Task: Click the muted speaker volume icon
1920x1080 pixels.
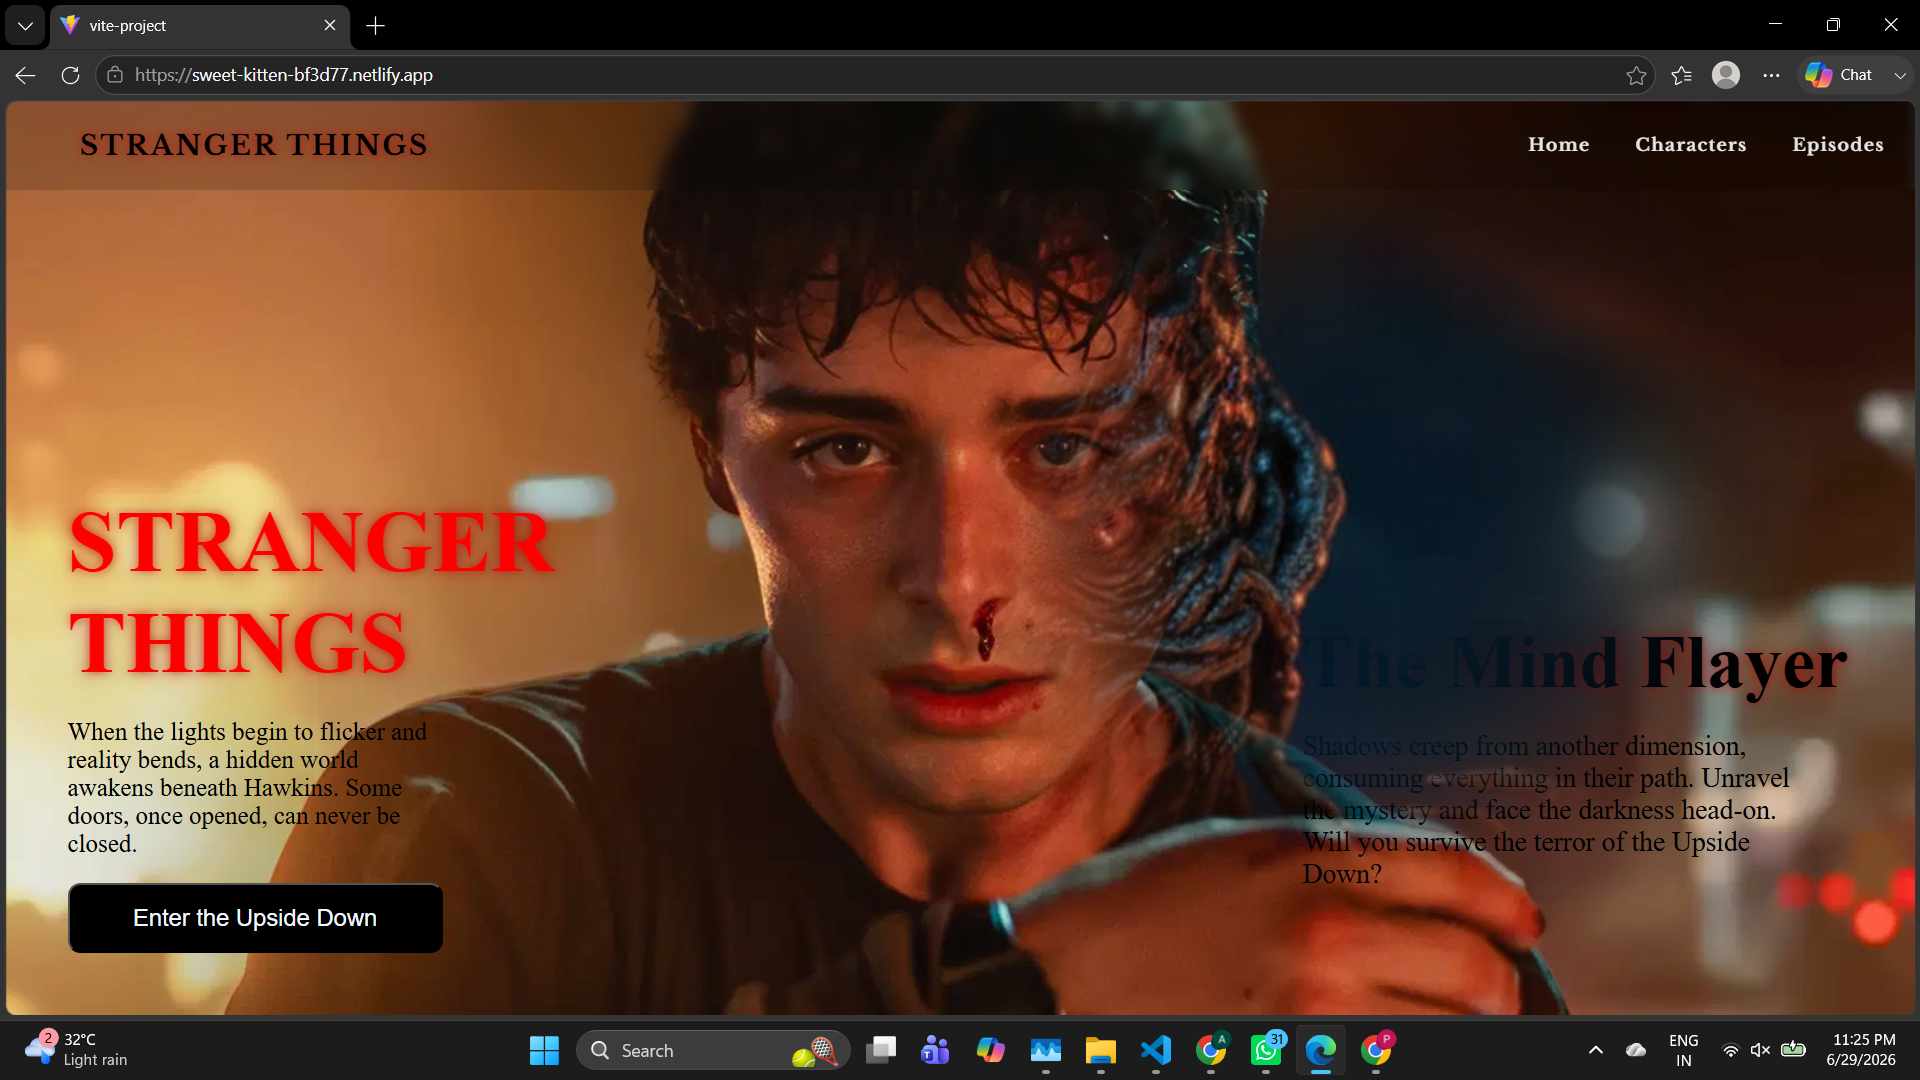Action: [x=1761, y=1051]
